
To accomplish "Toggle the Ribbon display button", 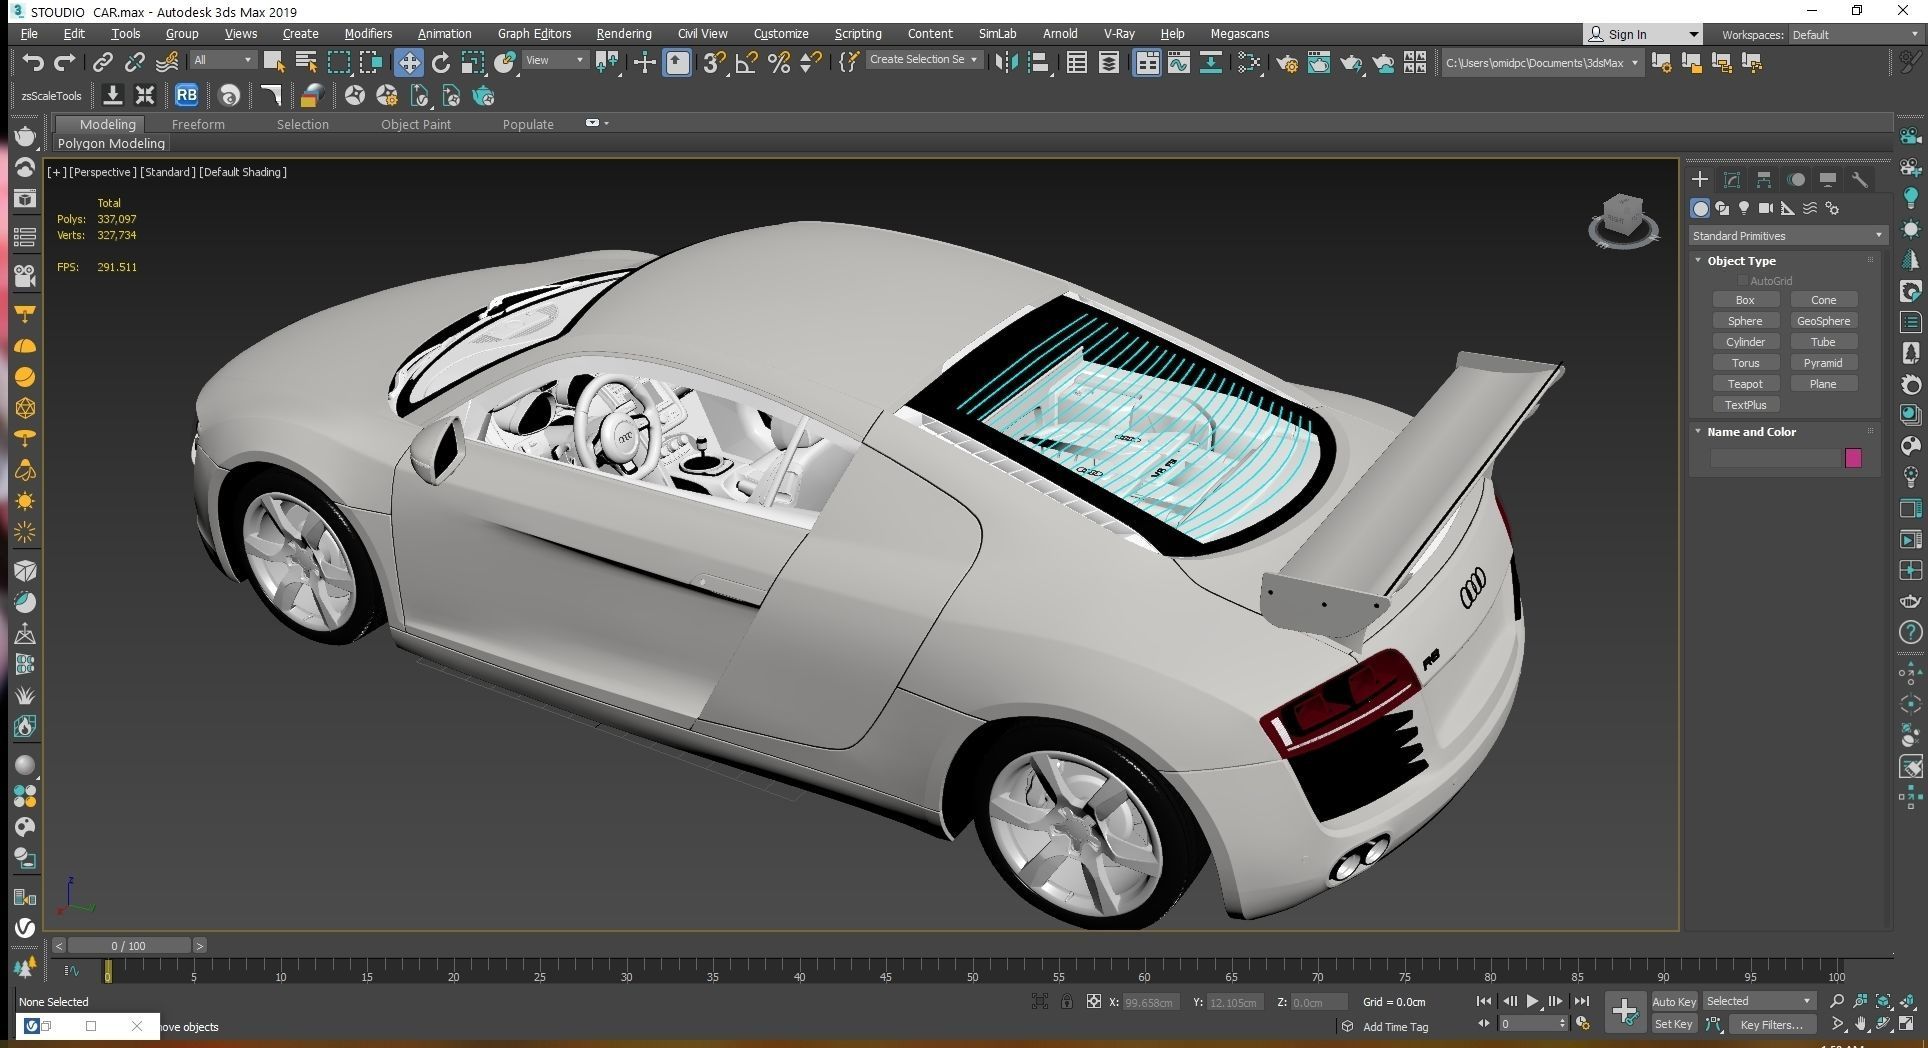I will 1147,62.
